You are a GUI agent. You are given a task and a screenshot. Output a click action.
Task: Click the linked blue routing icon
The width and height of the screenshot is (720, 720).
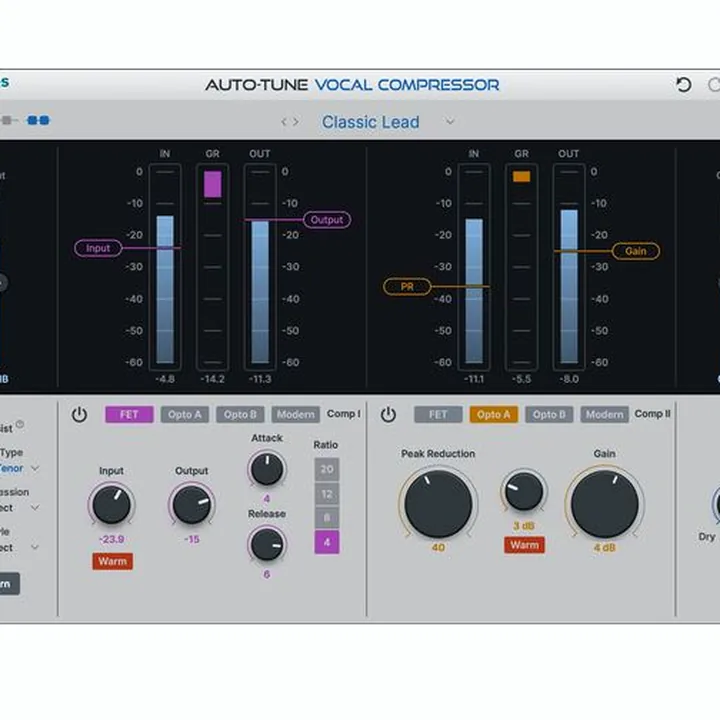[x=39, y=120]
